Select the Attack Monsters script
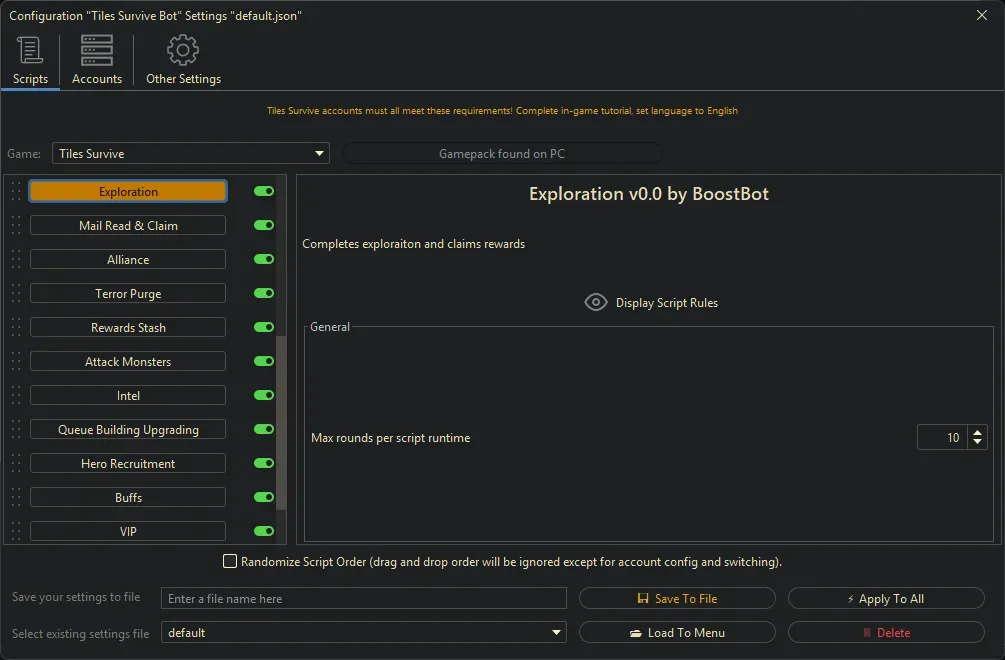Image resolution: width=1005 pixels, height=660 pixels. click(x=128, y=362)
